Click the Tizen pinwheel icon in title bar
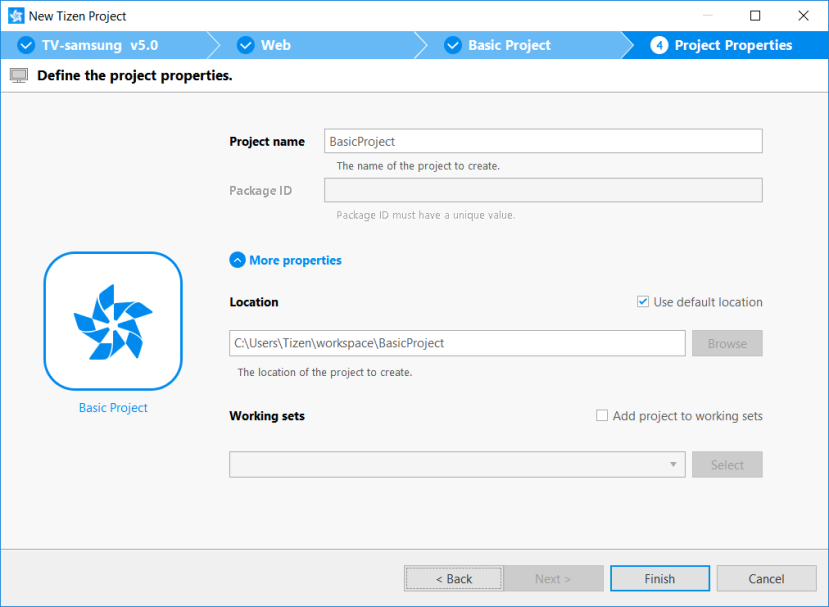 pos(16,16)
